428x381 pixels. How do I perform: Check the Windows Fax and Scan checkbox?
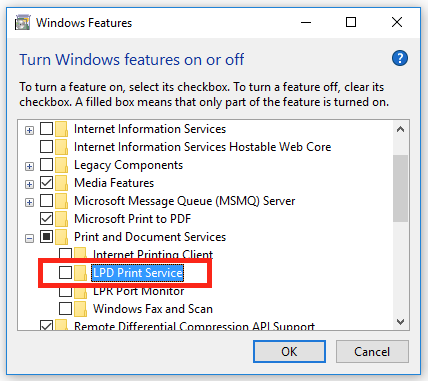point(65,309)
